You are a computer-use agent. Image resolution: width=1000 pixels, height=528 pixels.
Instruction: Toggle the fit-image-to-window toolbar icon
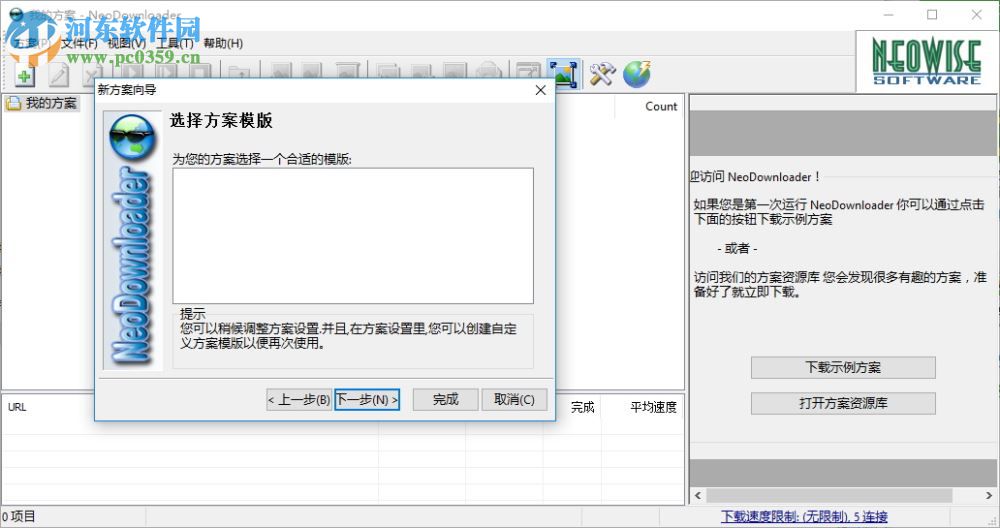564,74
